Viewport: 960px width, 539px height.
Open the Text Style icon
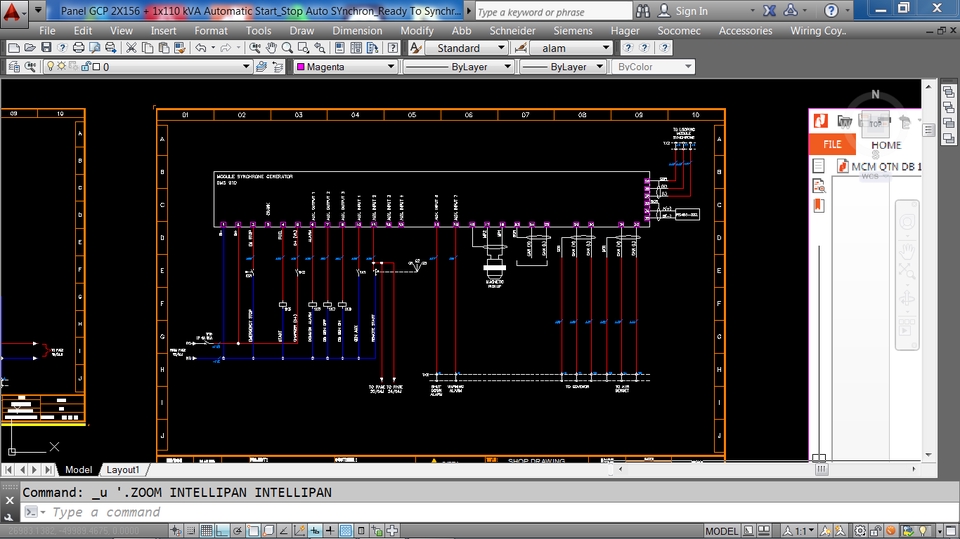[416, 48]
